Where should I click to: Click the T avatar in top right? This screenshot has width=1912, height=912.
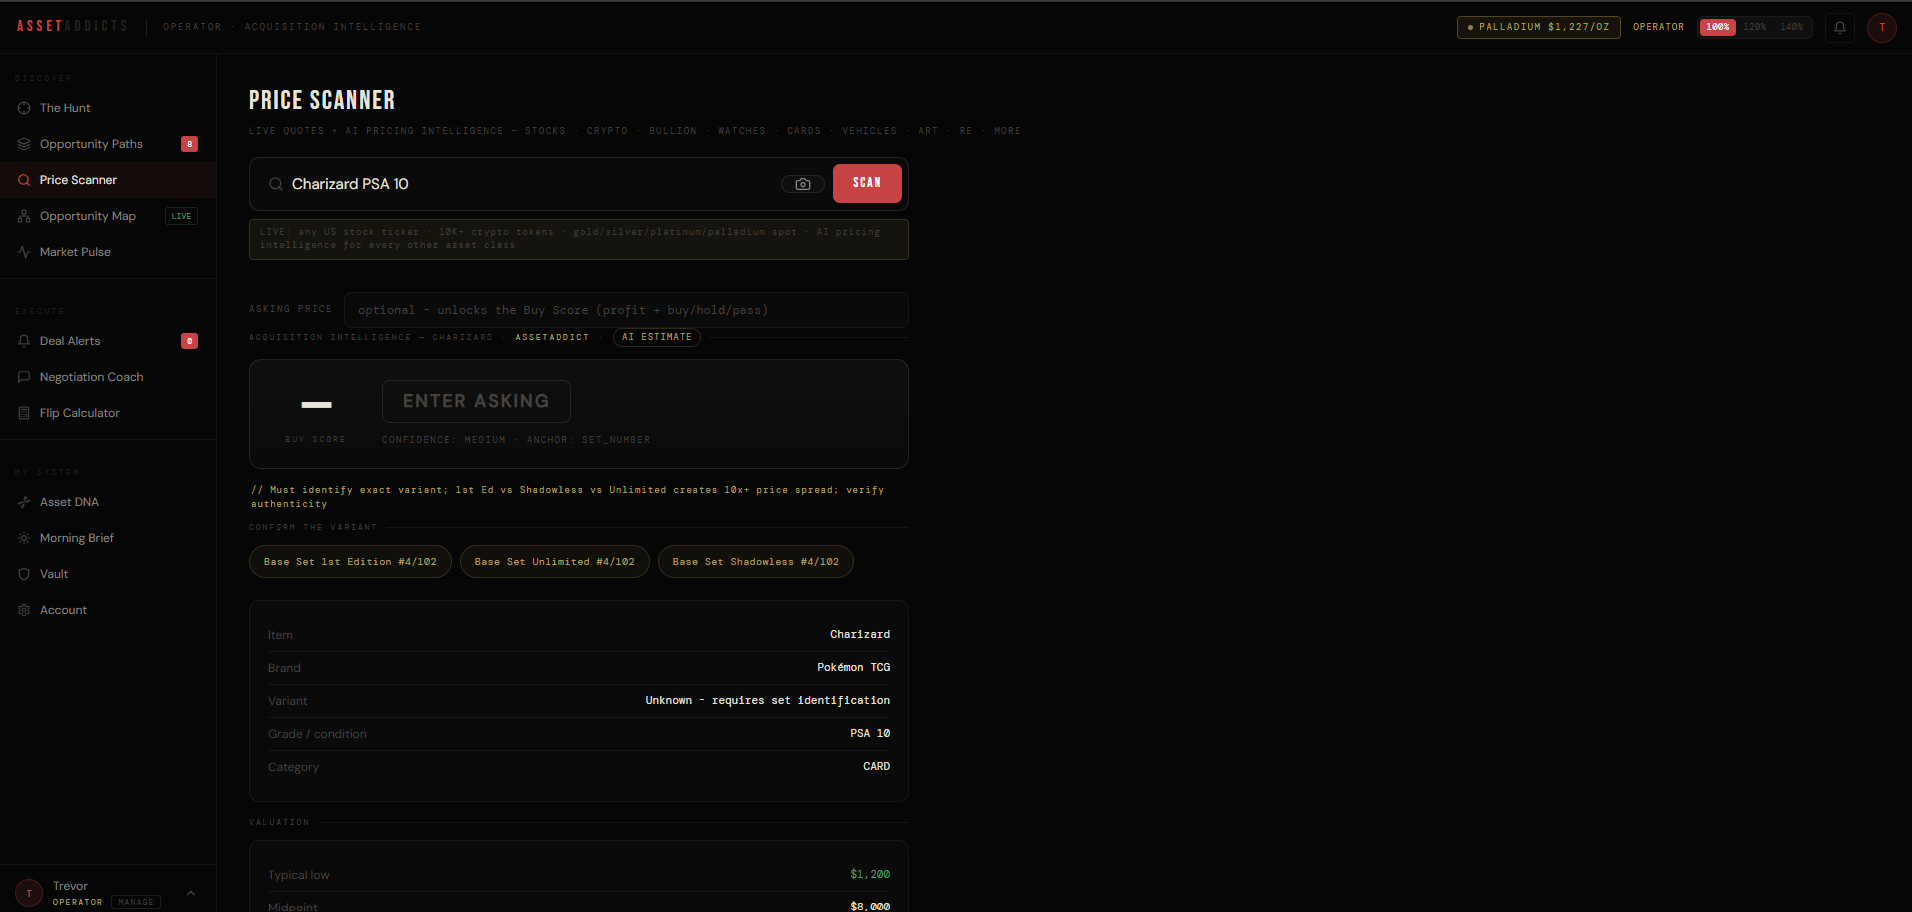tap(1882, 27)
